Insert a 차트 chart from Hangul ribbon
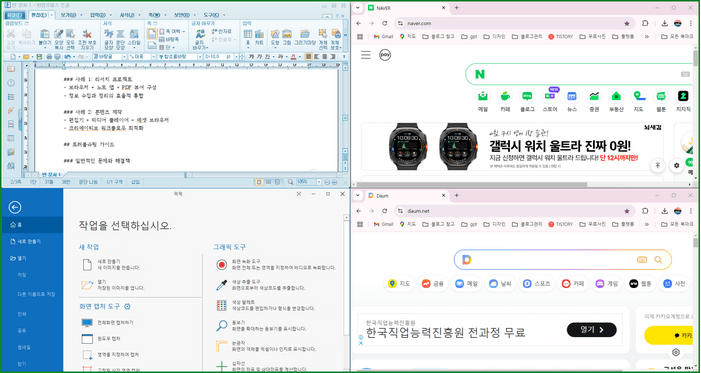The image size is (701, 373). tap(259, 34)
